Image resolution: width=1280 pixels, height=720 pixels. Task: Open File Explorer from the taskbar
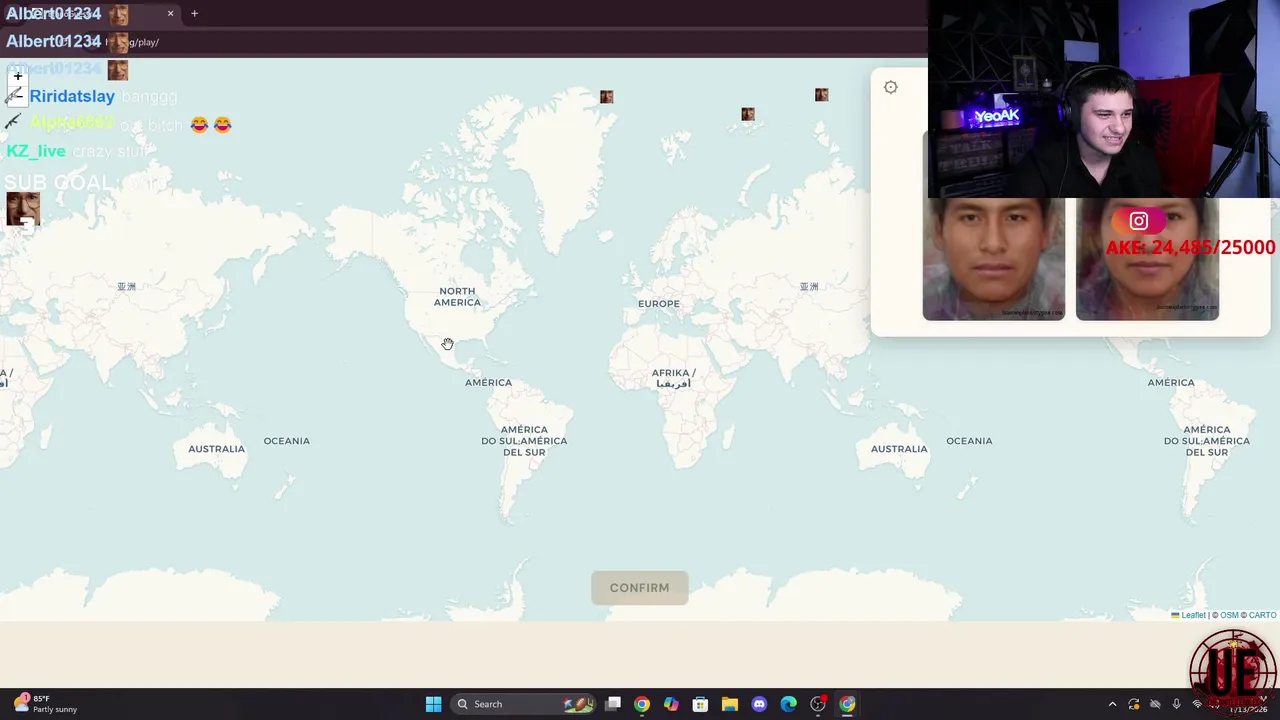730,704
